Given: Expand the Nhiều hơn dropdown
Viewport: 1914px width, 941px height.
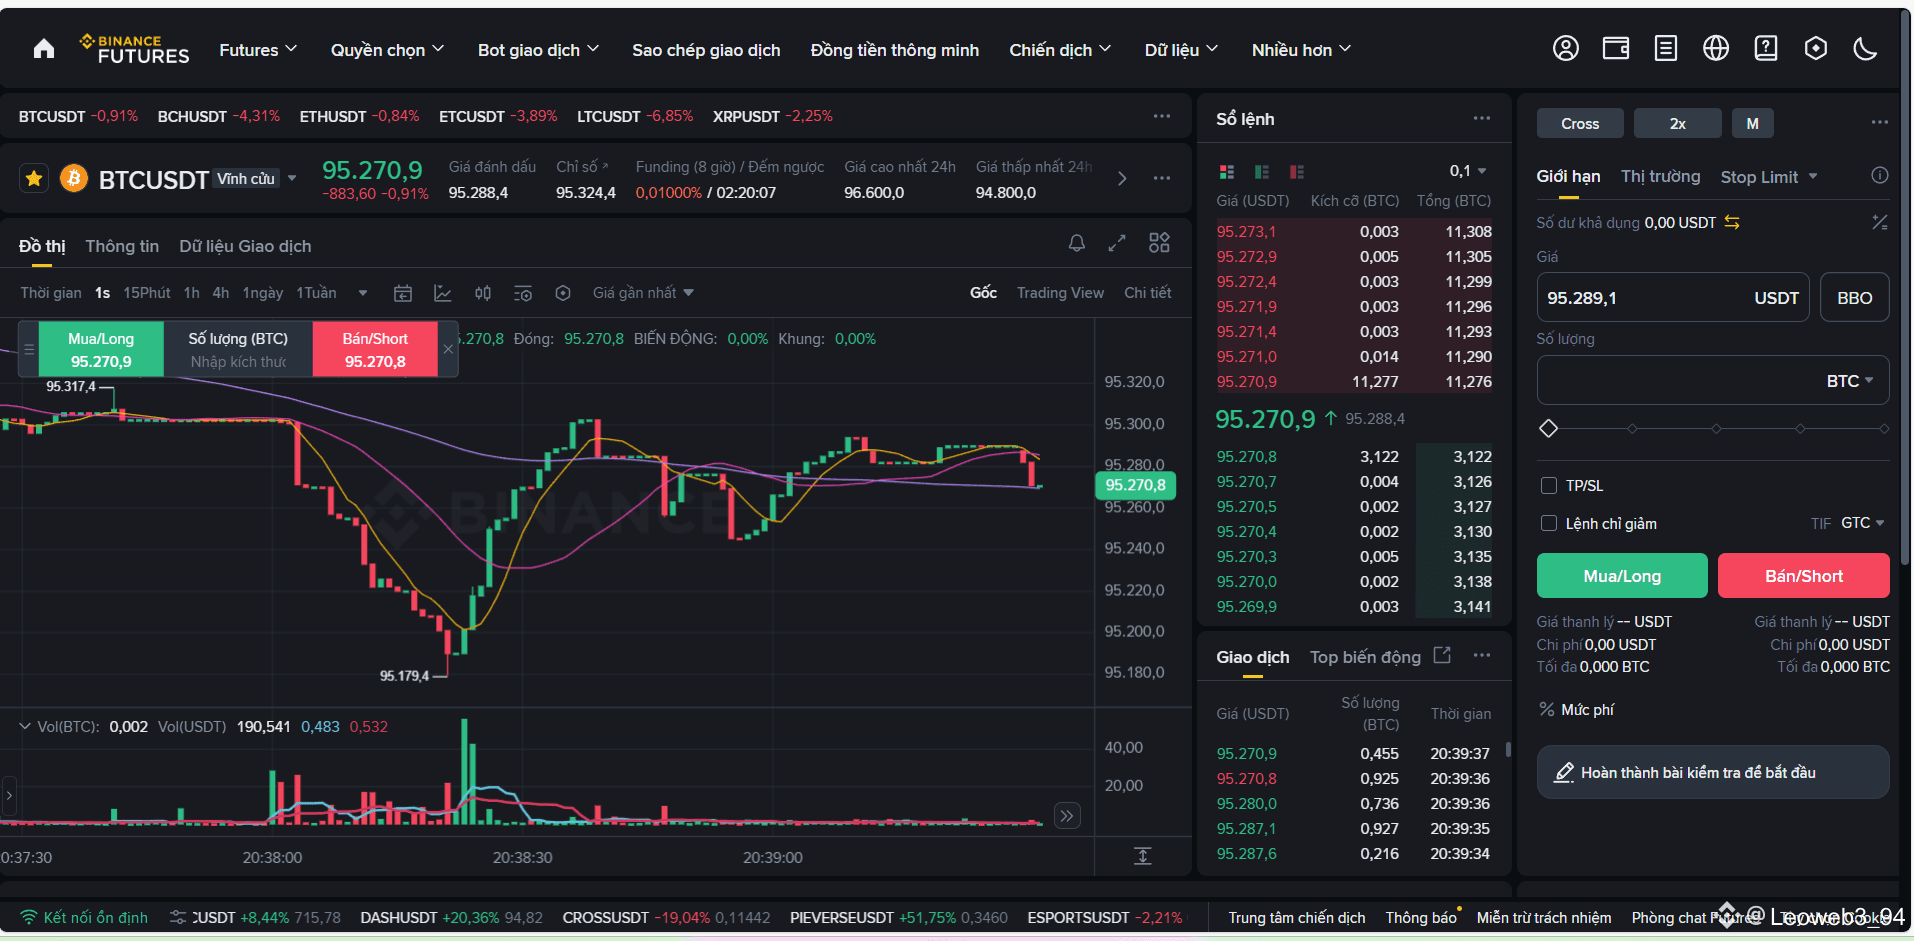Looking at the screenshot, I should click(x=1301, y=49).
